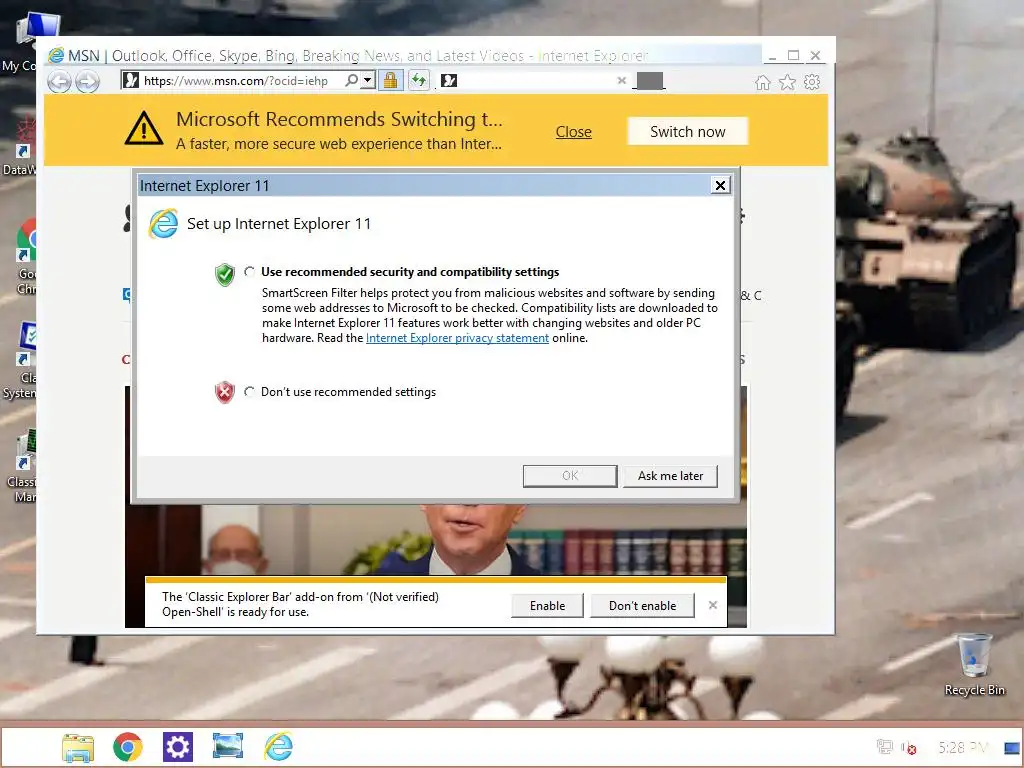Go to Home page via house icon
Viewport: 1024px width, 768px height.
[762, 82]
